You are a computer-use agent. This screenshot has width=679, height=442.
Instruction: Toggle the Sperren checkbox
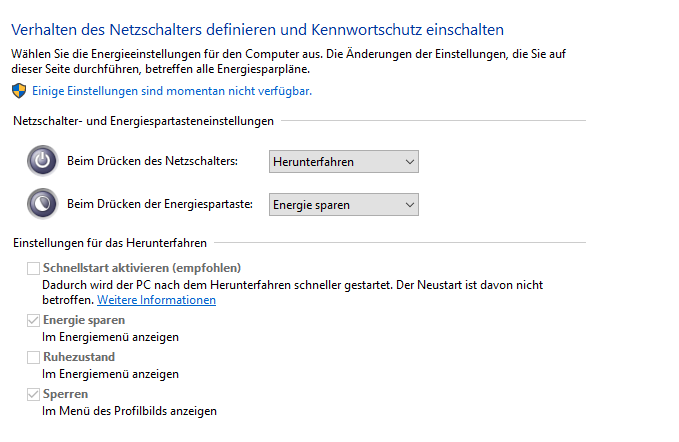(34, 394)
